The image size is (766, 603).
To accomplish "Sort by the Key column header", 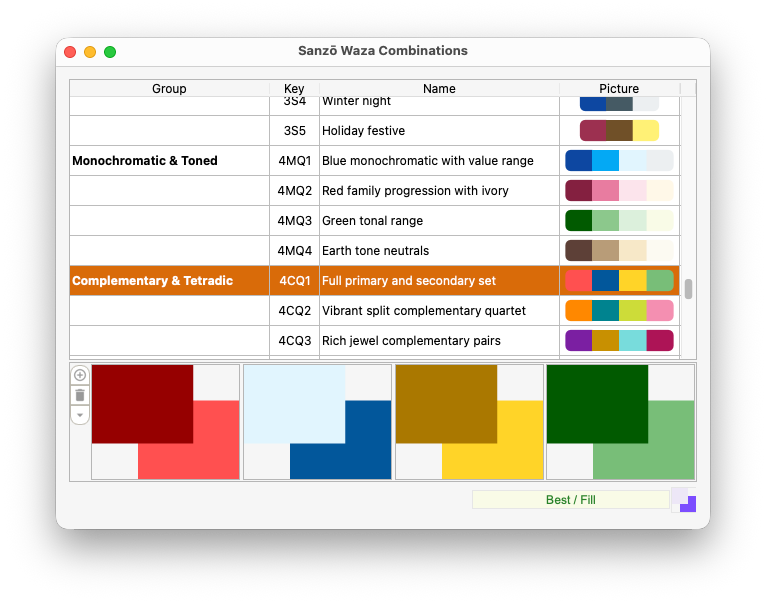I will coord(294,88).
